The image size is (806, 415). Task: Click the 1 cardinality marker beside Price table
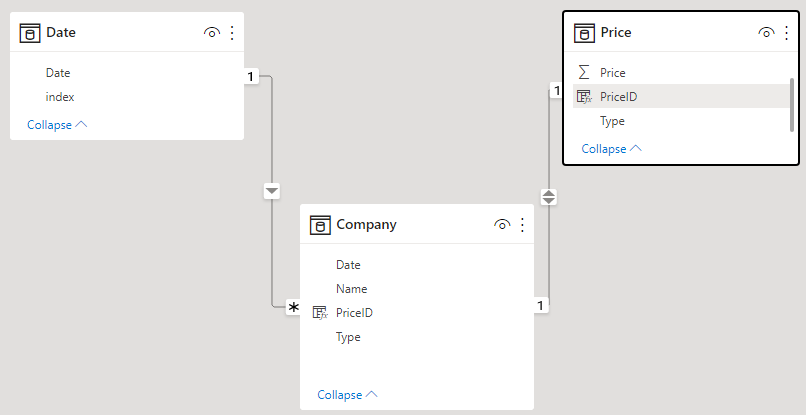556,91
